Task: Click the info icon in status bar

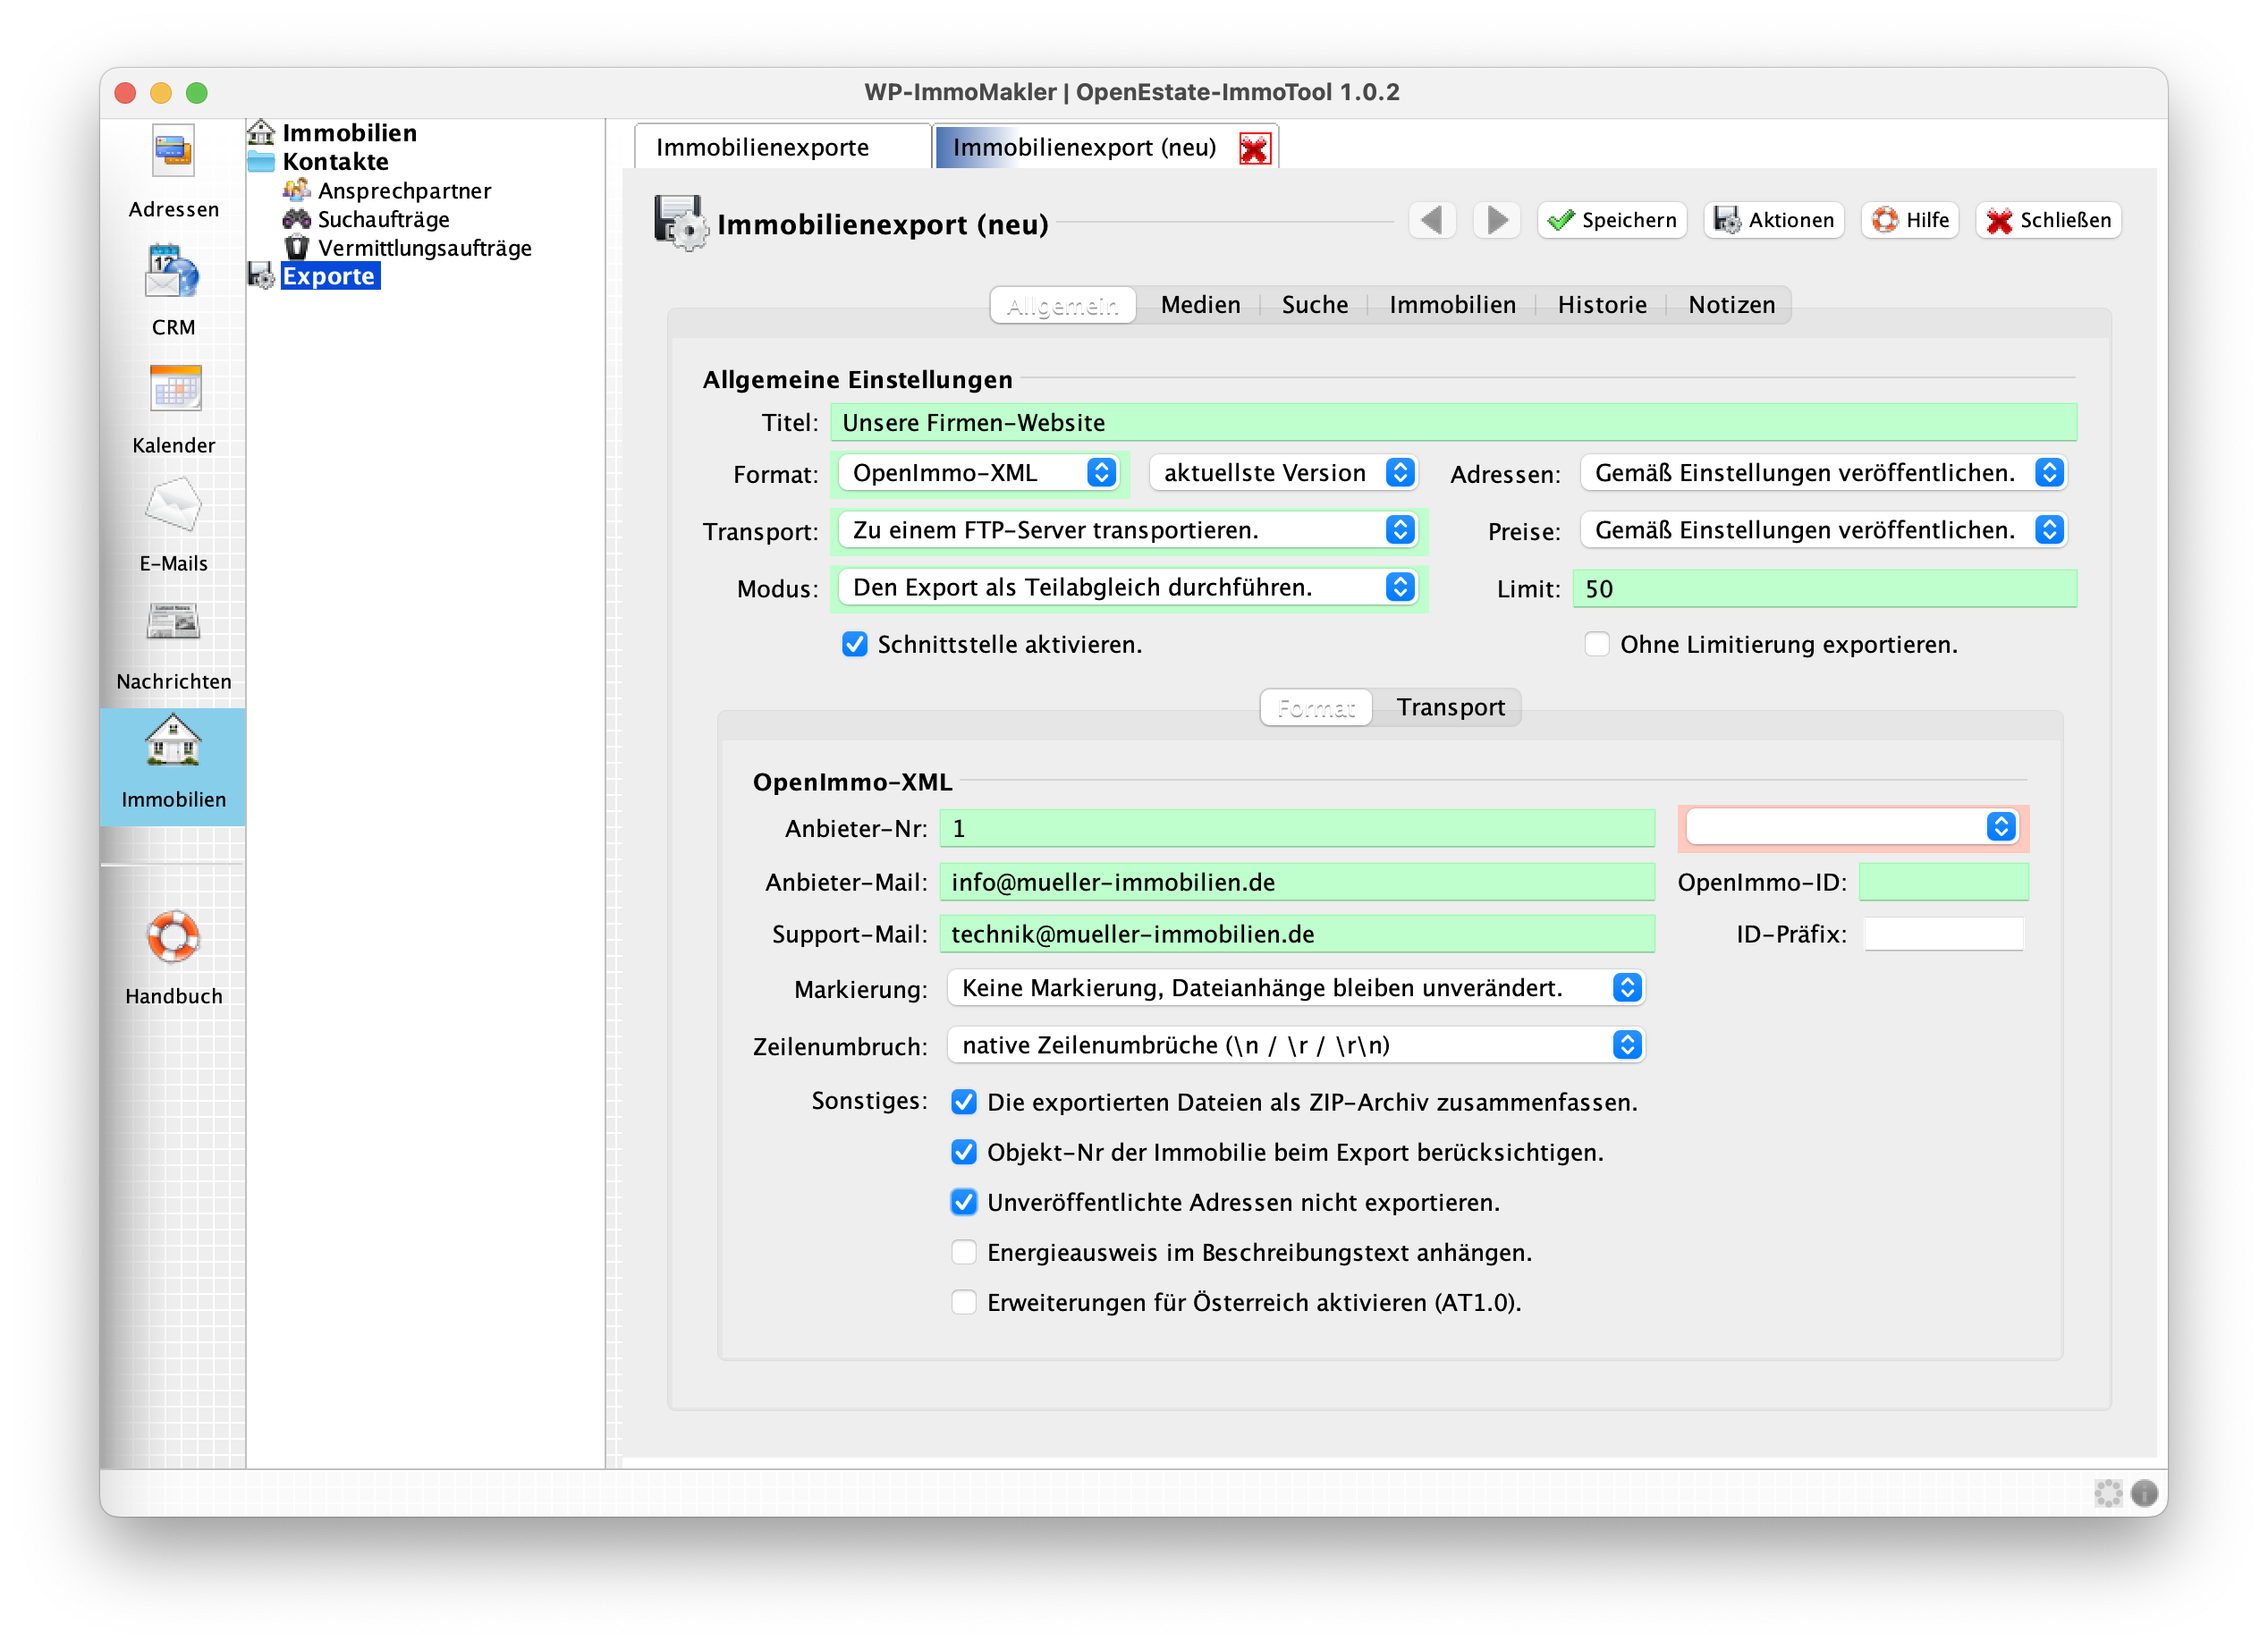Action: pyautogui.click(x=2143, y=1493)
